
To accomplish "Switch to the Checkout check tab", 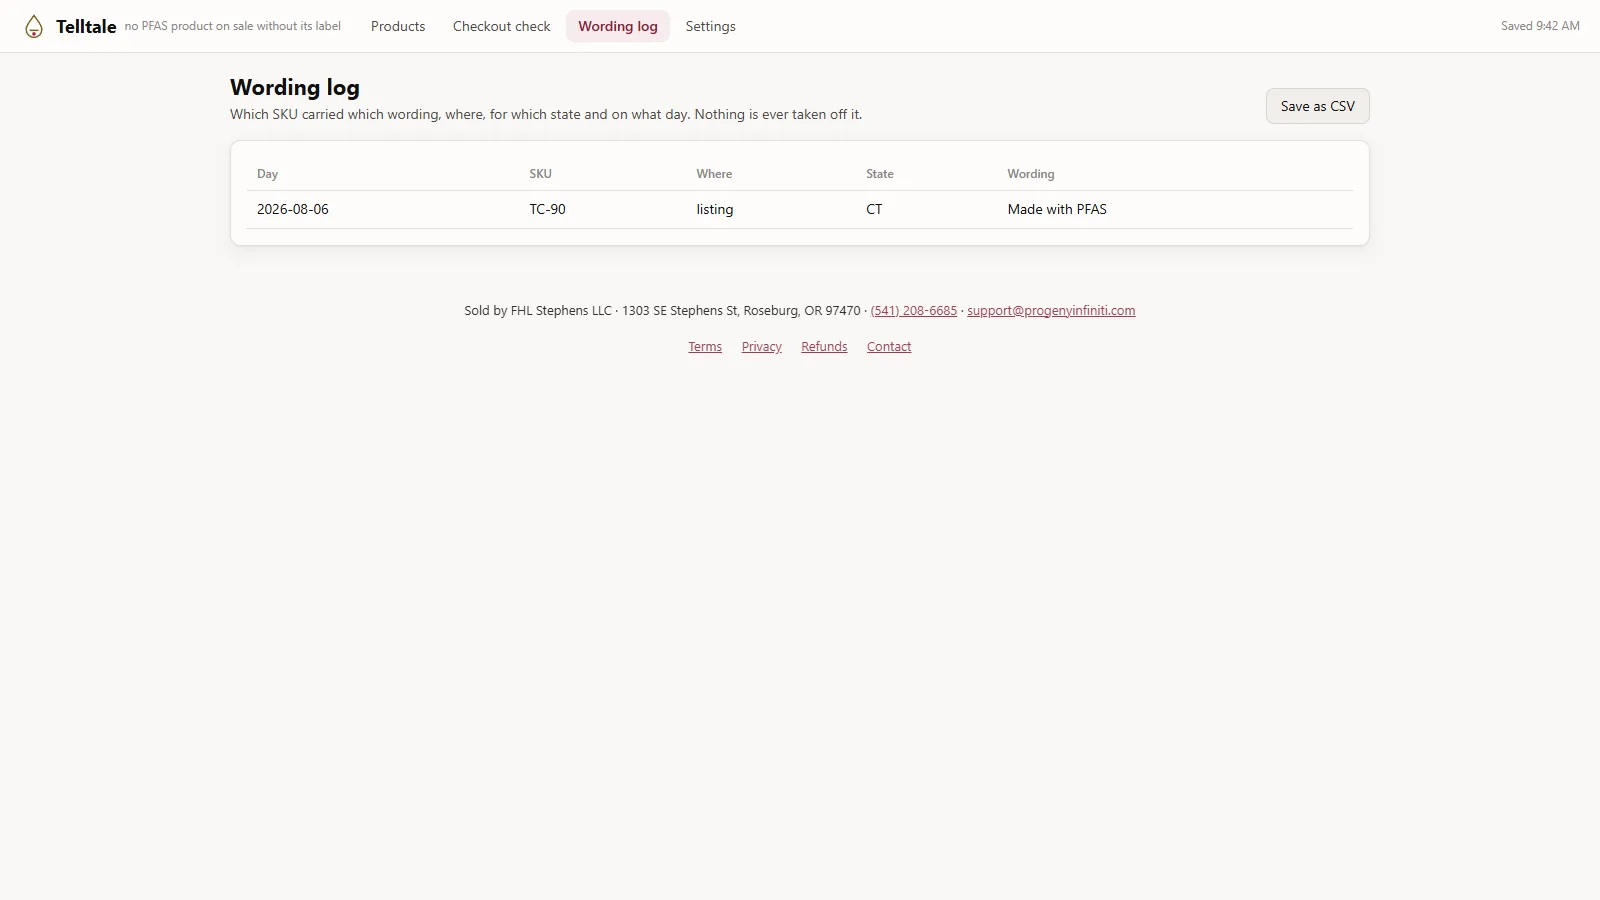I will point(501,26).
